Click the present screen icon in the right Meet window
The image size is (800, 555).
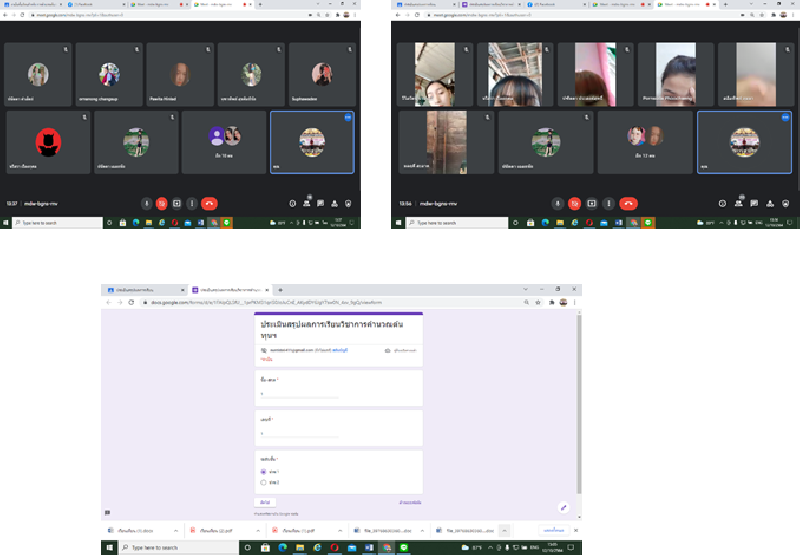[x=591, y=203]
